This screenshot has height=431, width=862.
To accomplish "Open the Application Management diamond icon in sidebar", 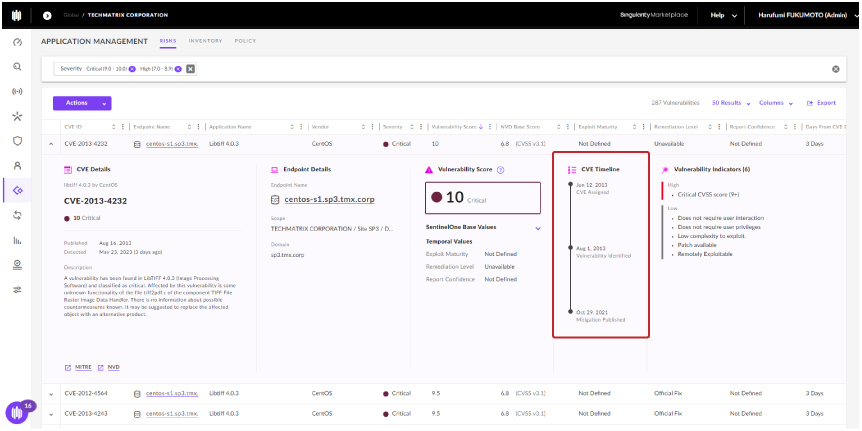I will pos(17,190).
